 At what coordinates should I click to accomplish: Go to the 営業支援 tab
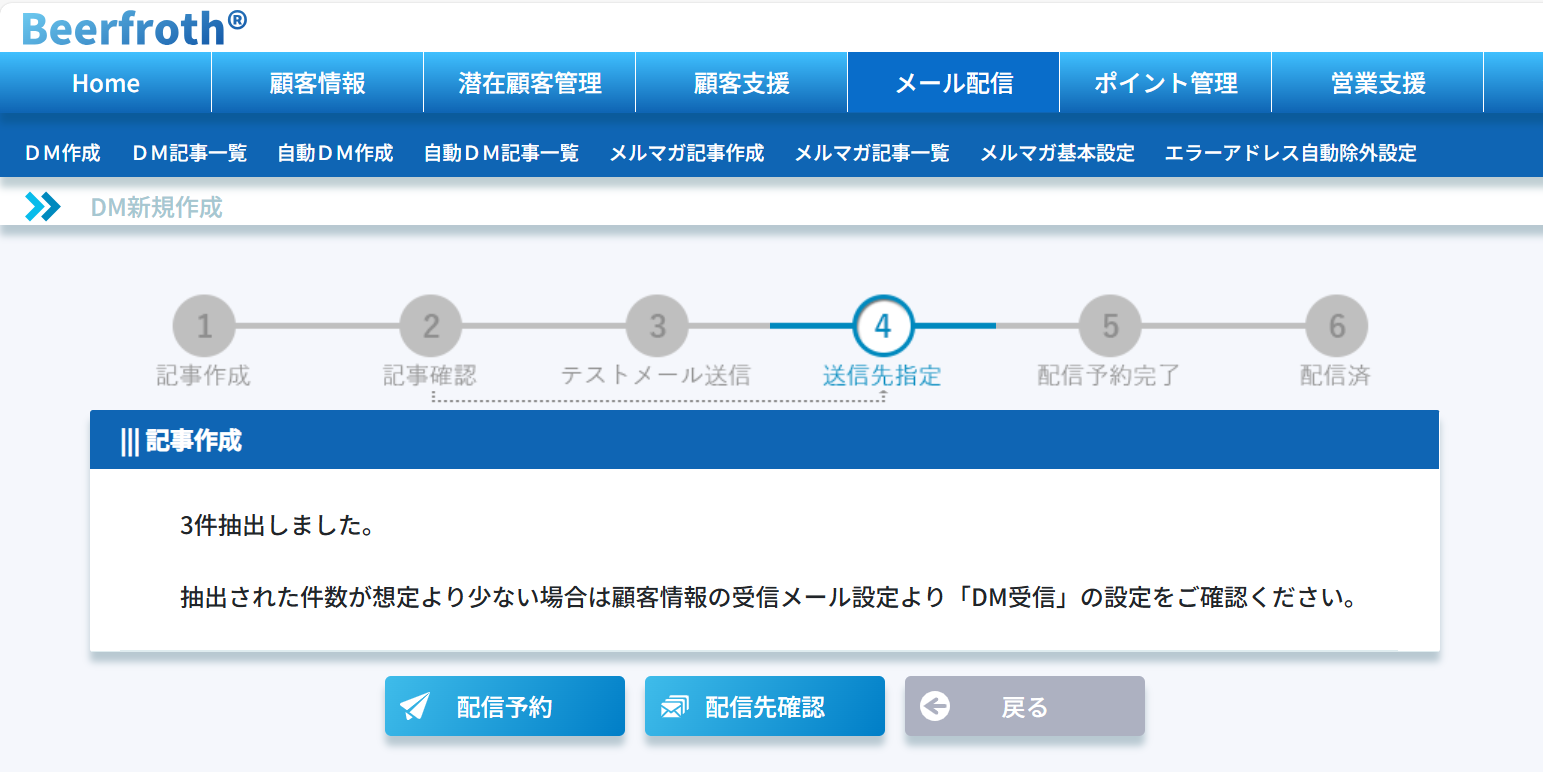(1378, 83)
